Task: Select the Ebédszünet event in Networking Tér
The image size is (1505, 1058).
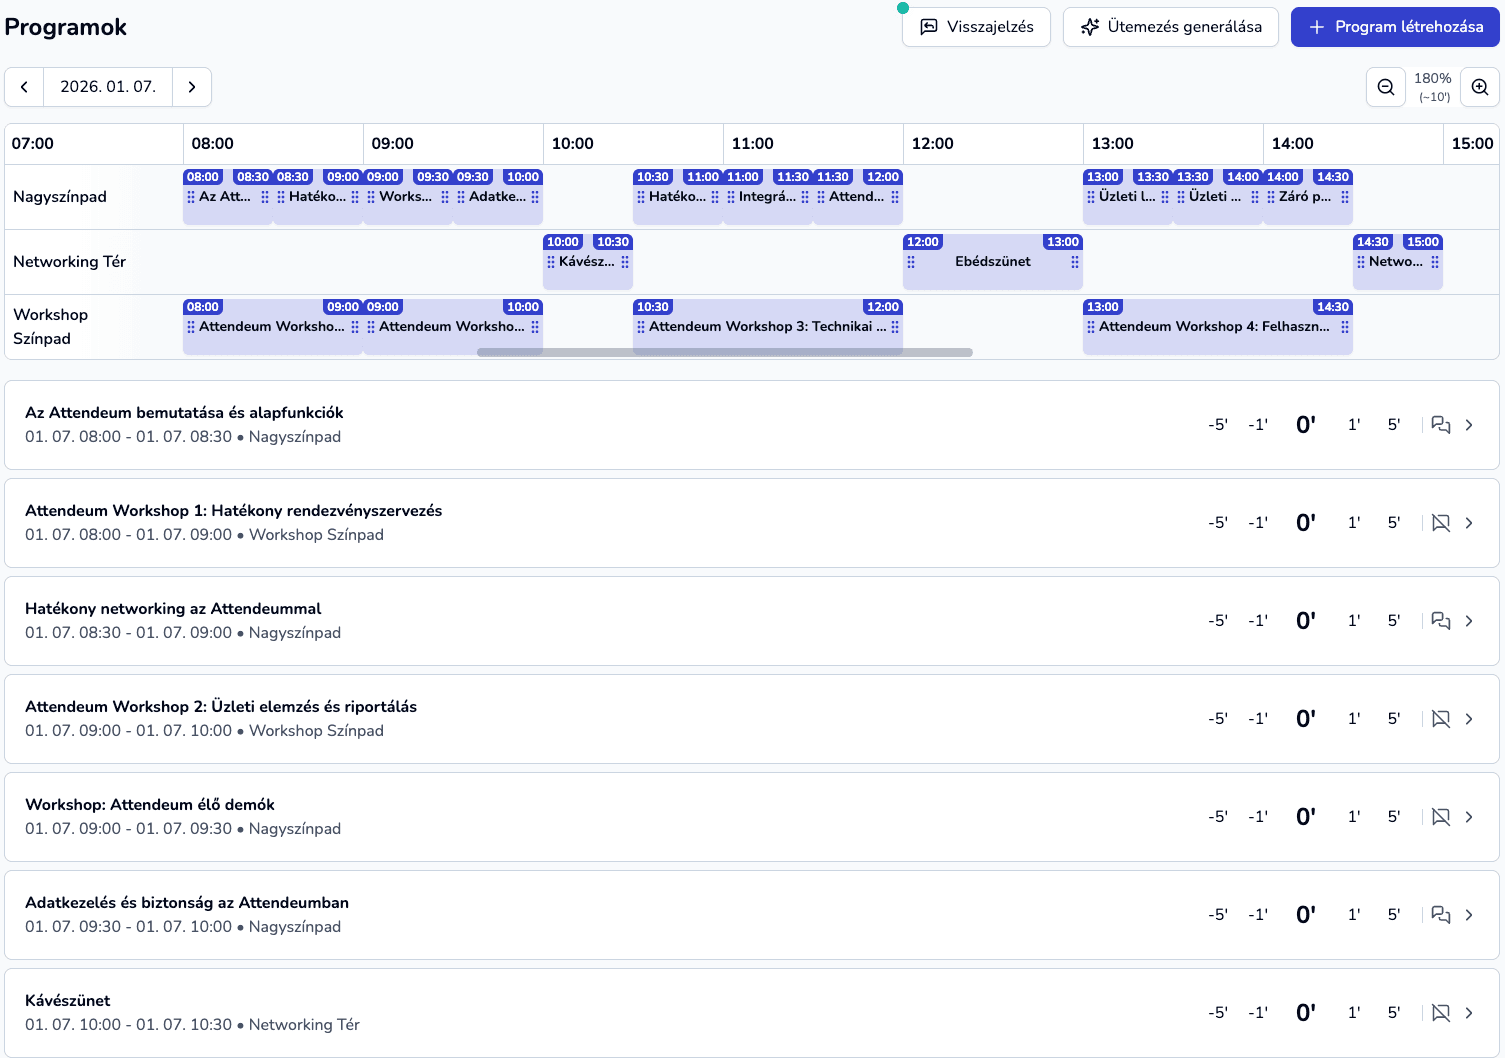Action: pos(992,262)
